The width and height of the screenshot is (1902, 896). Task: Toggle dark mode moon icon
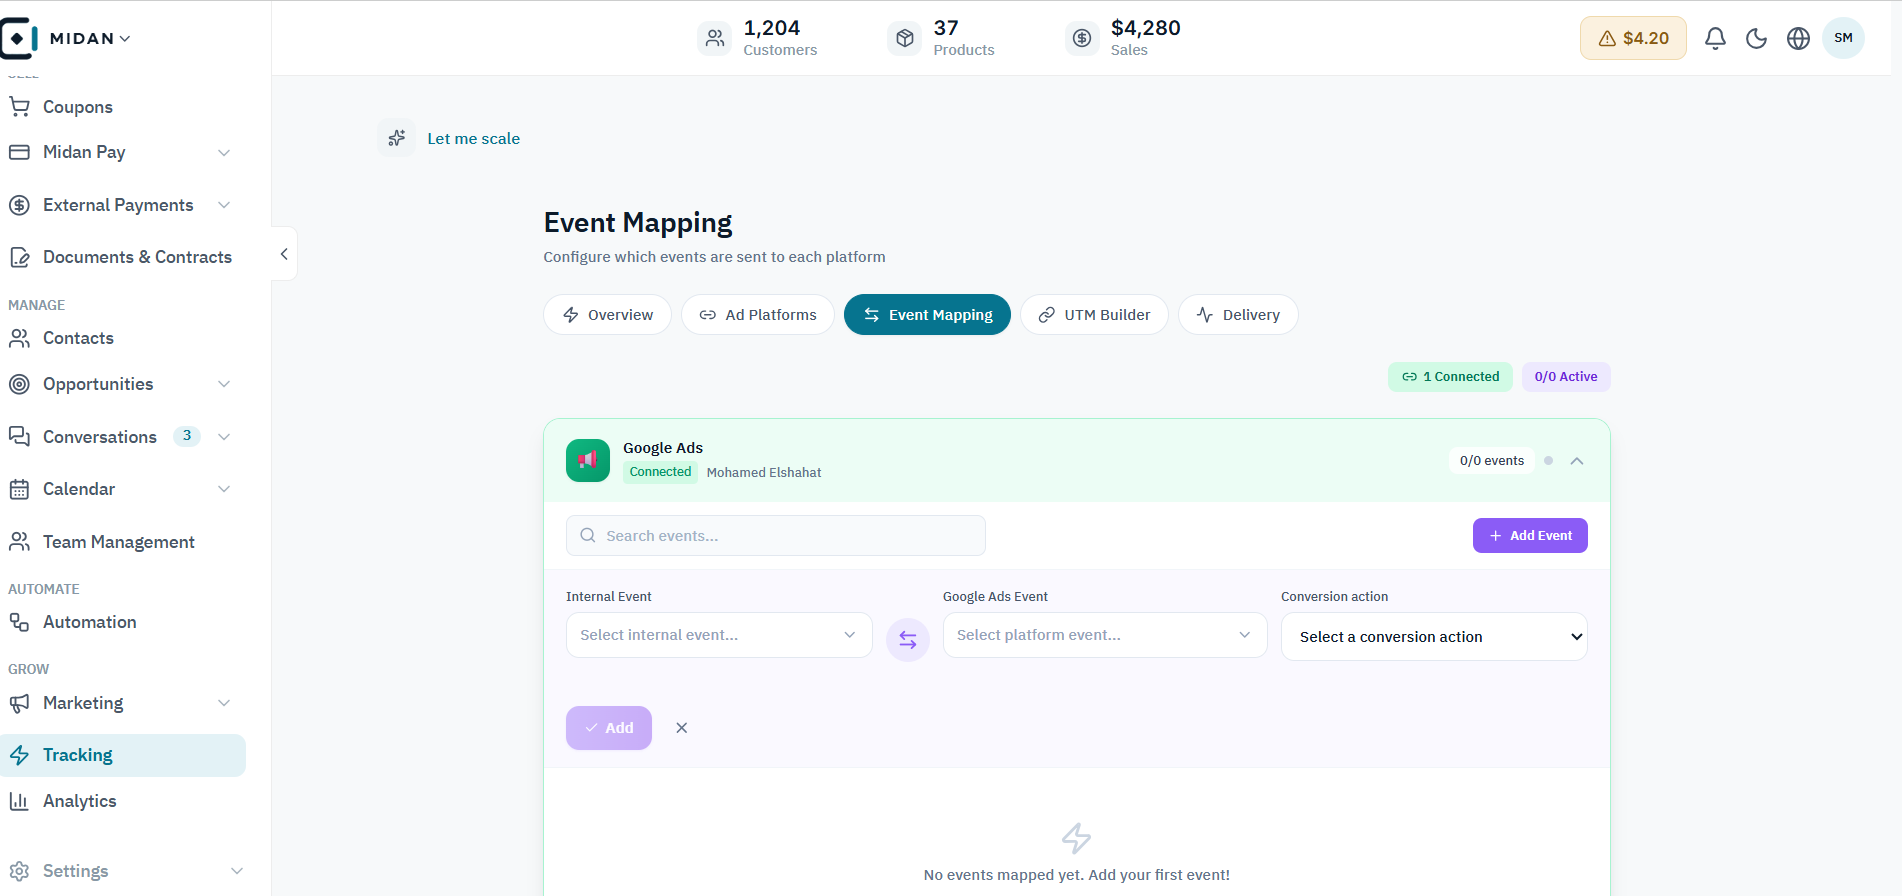point(1756,38)
